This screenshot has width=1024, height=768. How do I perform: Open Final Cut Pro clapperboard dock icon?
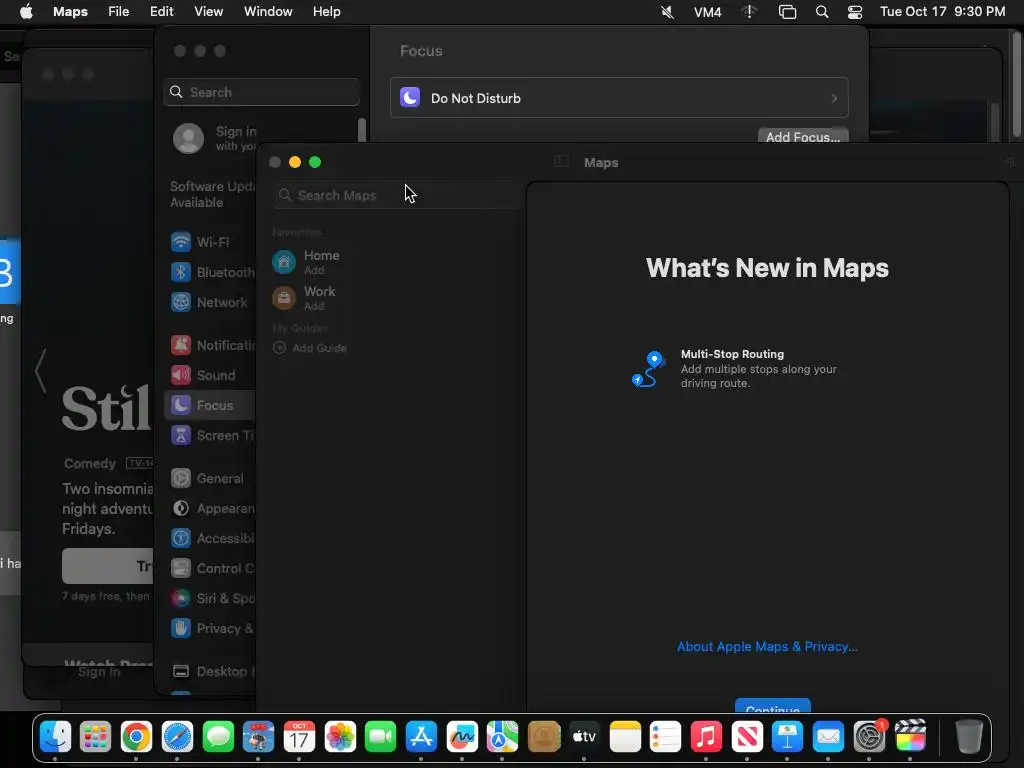pos(910,737)
